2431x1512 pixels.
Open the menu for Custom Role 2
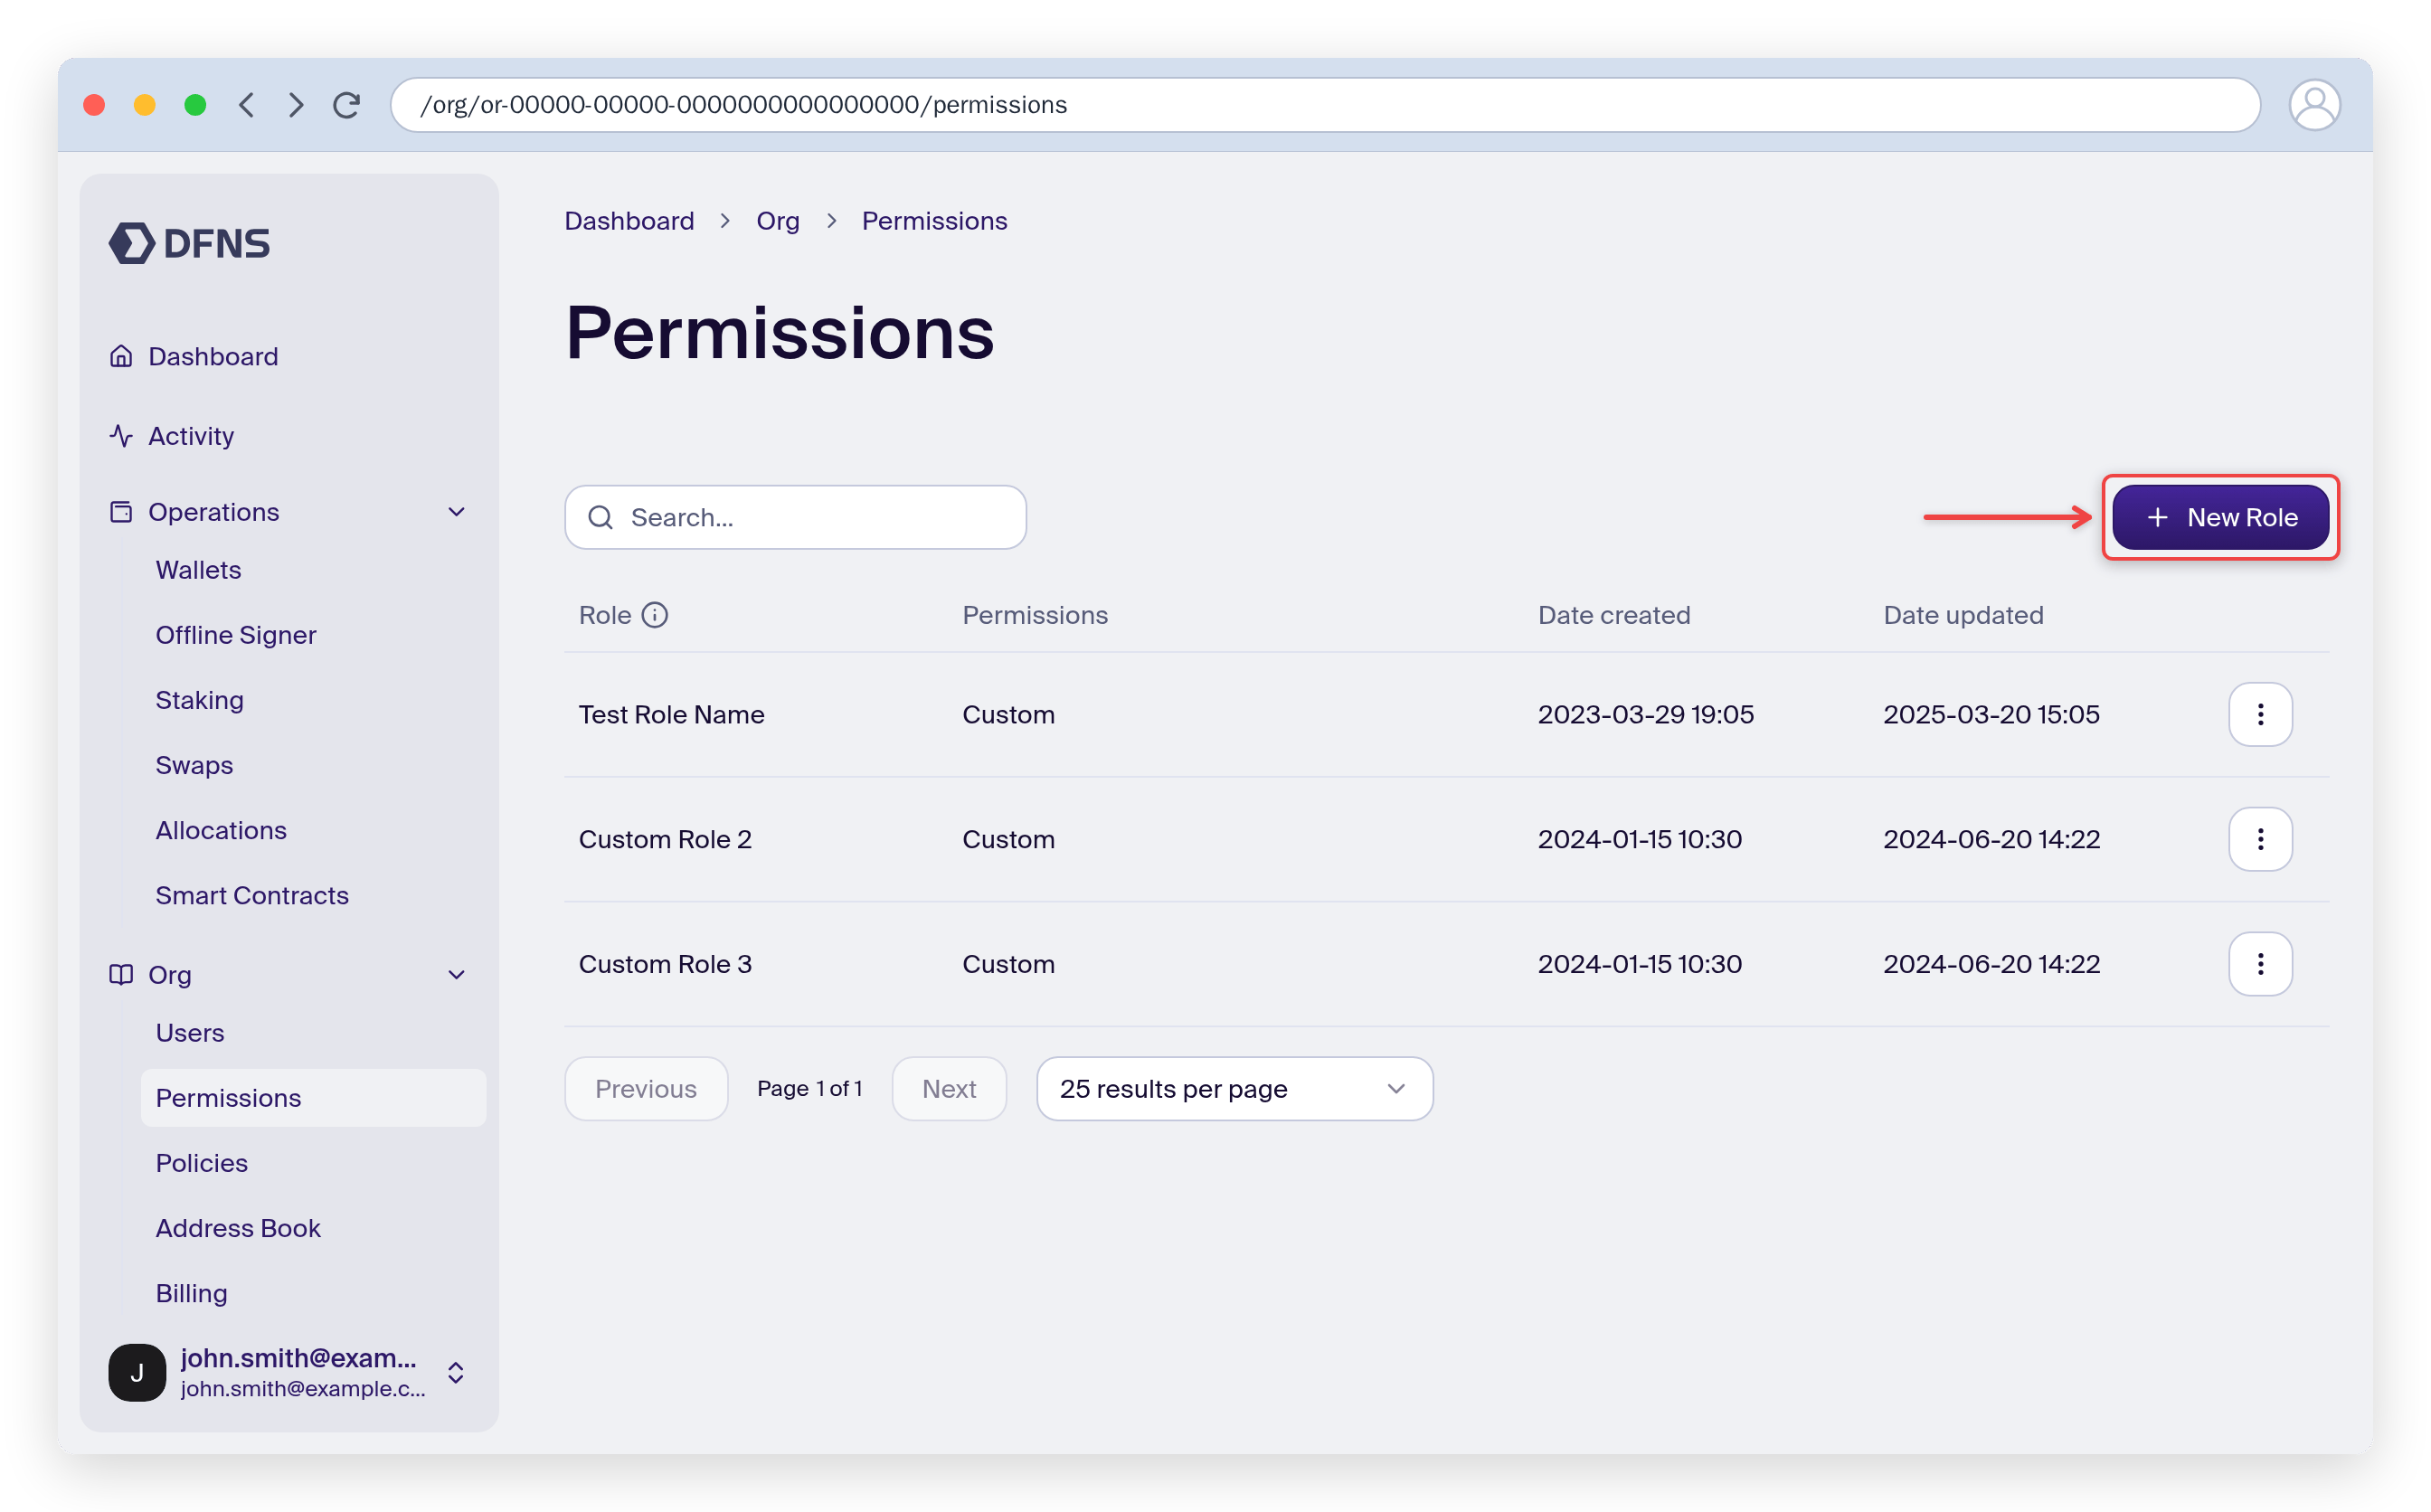pos(2259,839)
